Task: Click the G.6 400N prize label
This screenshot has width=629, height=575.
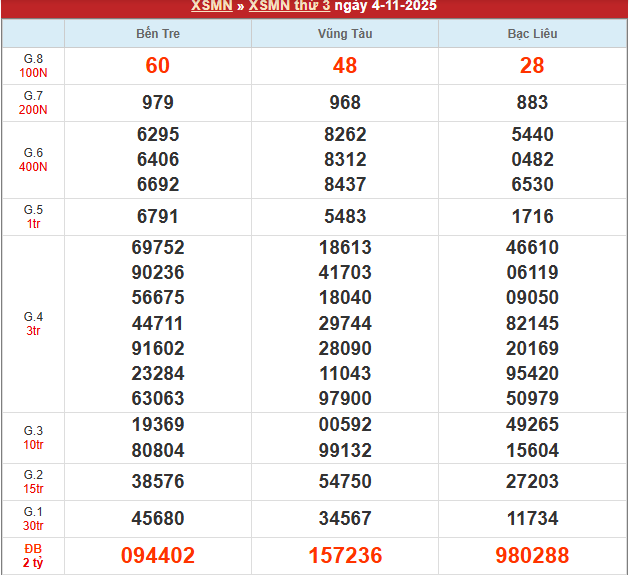Action: [x=33, y=160]
